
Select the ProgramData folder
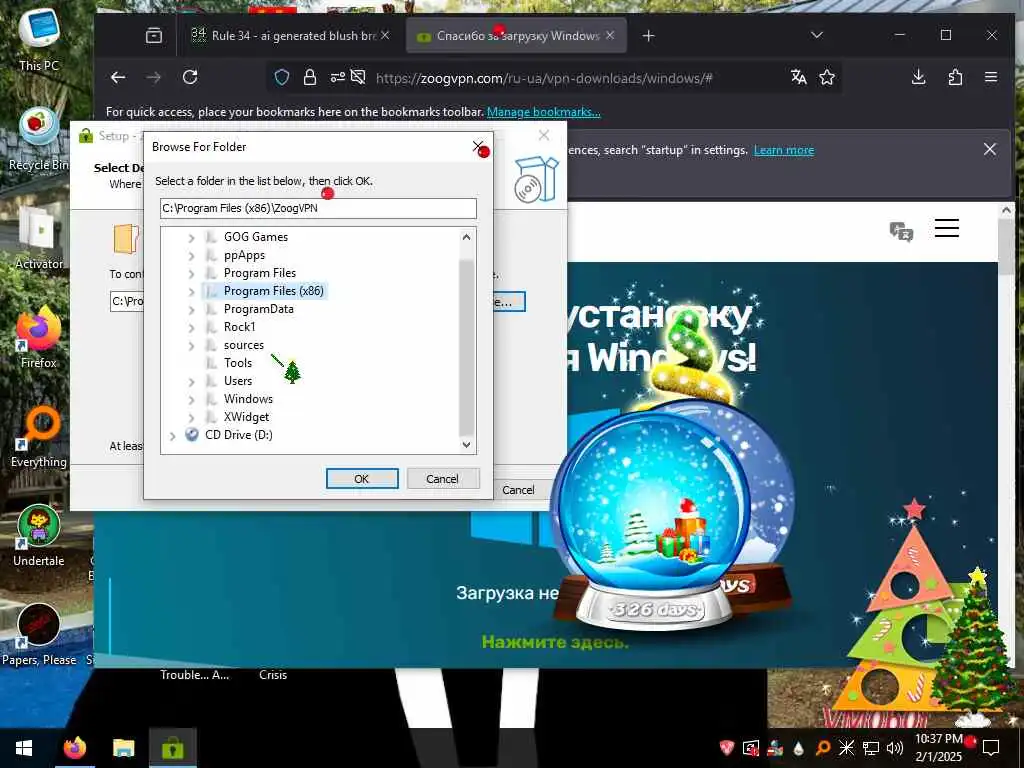[x=259, y=309]
